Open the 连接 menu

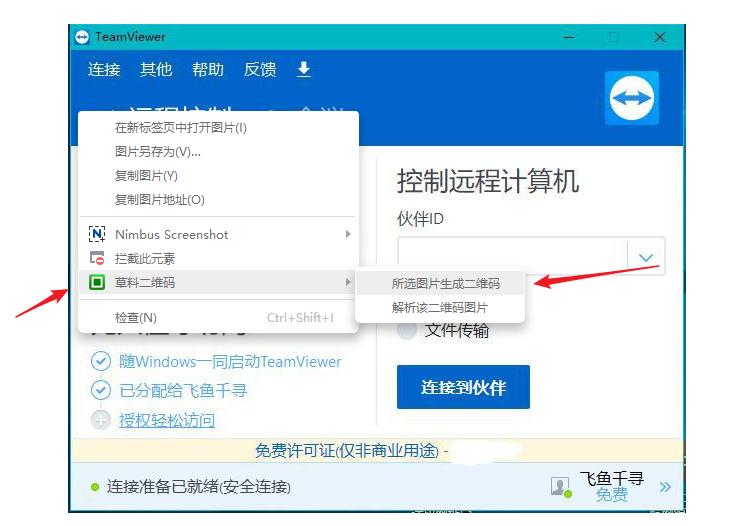pyautogui.click(x=104, y=69)
